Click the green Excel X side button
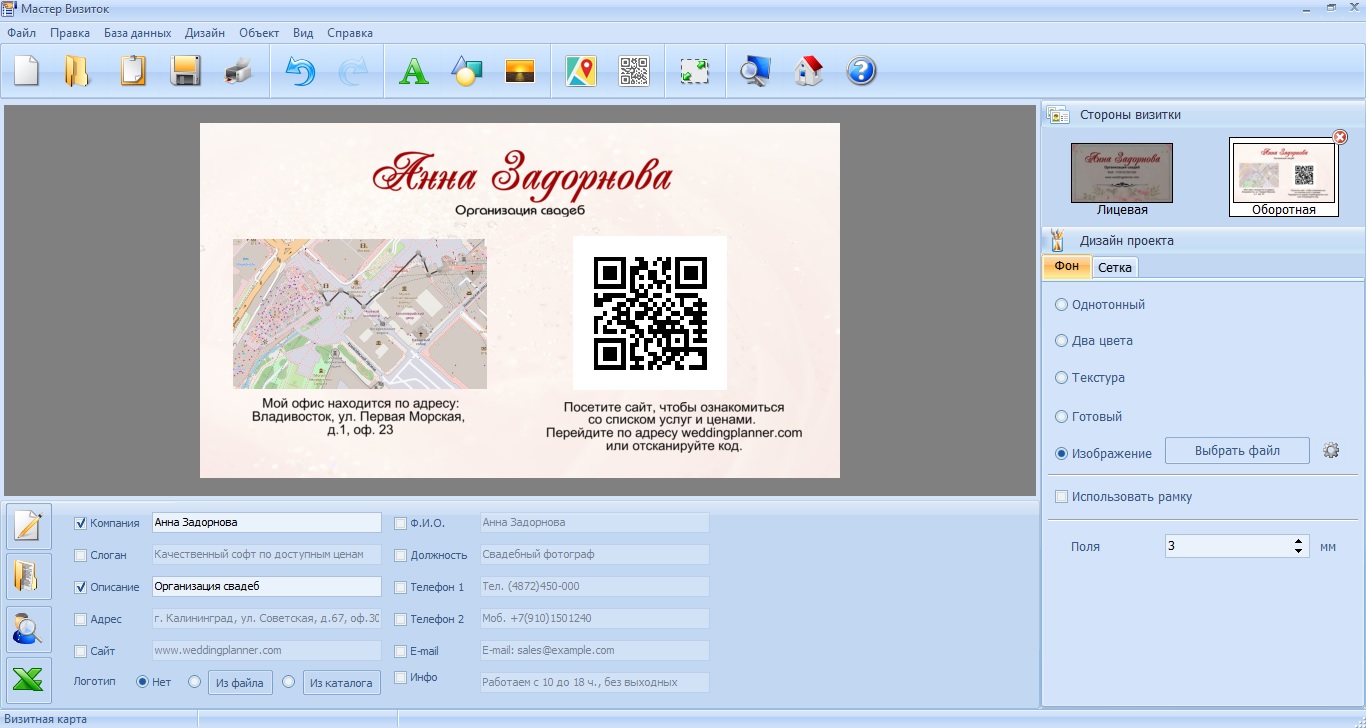This screenshot has width=1366, height=728. [x=29, y=680]
